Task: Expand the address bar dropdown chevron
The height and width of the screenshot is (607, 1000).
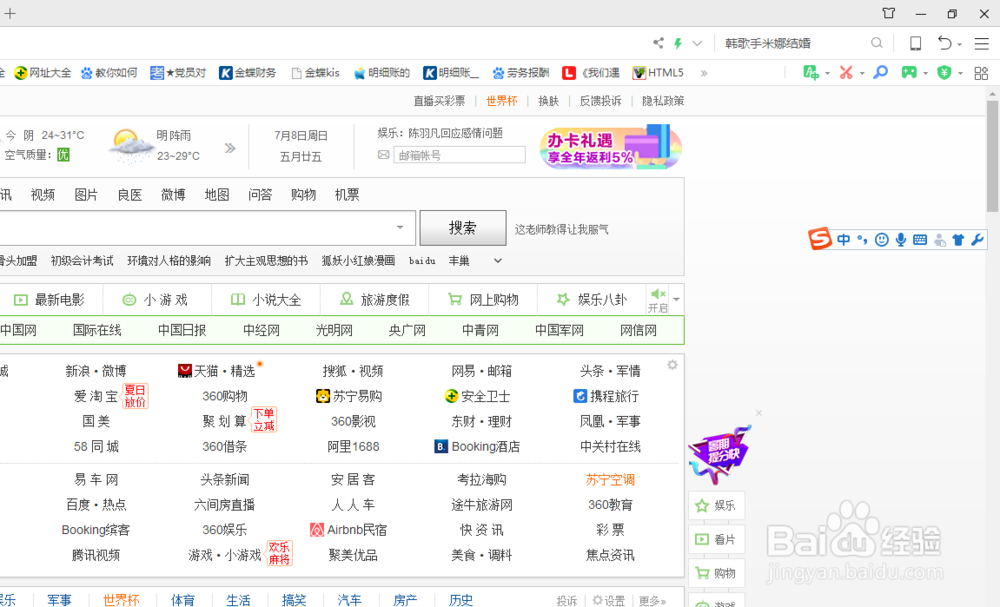Action: 697,43
